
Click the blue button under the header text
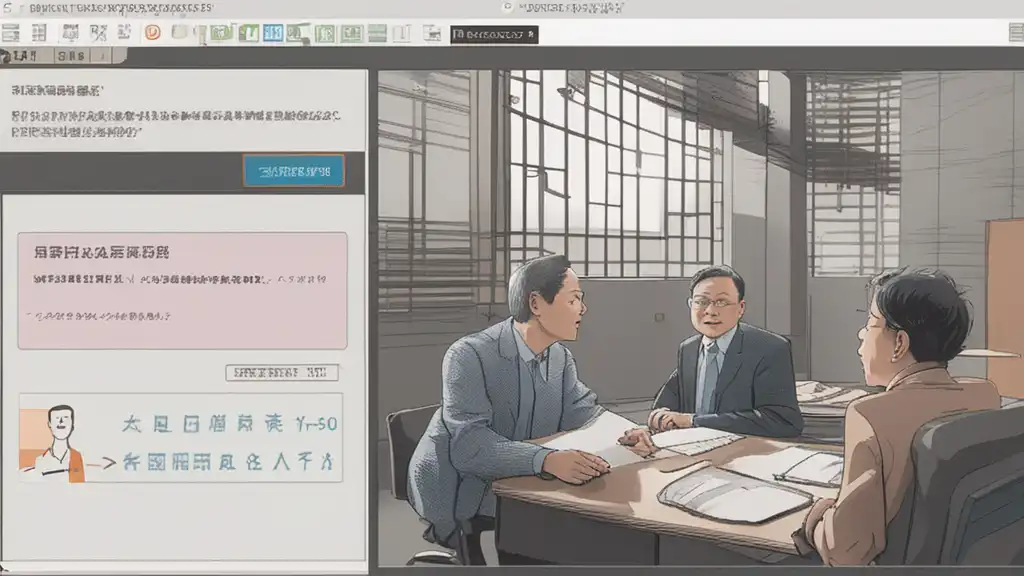click(x=294, y=171)
